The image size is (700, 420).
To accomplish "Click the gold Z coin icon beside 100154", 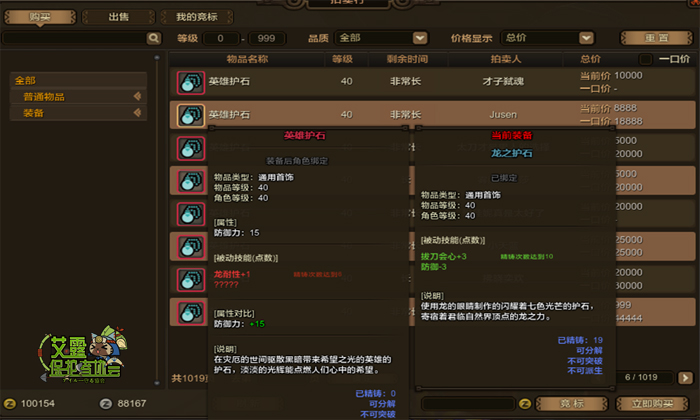I will point(10,404).
